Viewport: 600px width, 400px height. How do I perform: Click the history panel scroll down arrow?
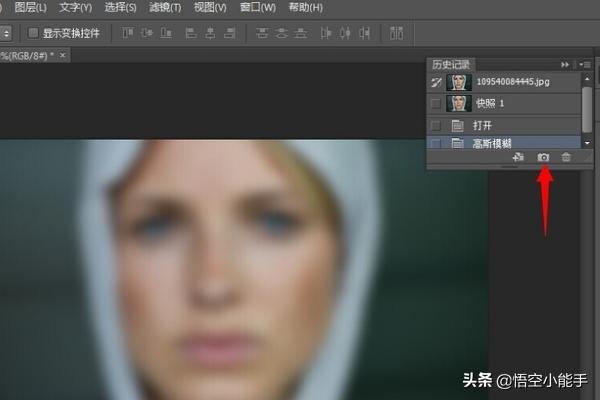pos(587,144)
